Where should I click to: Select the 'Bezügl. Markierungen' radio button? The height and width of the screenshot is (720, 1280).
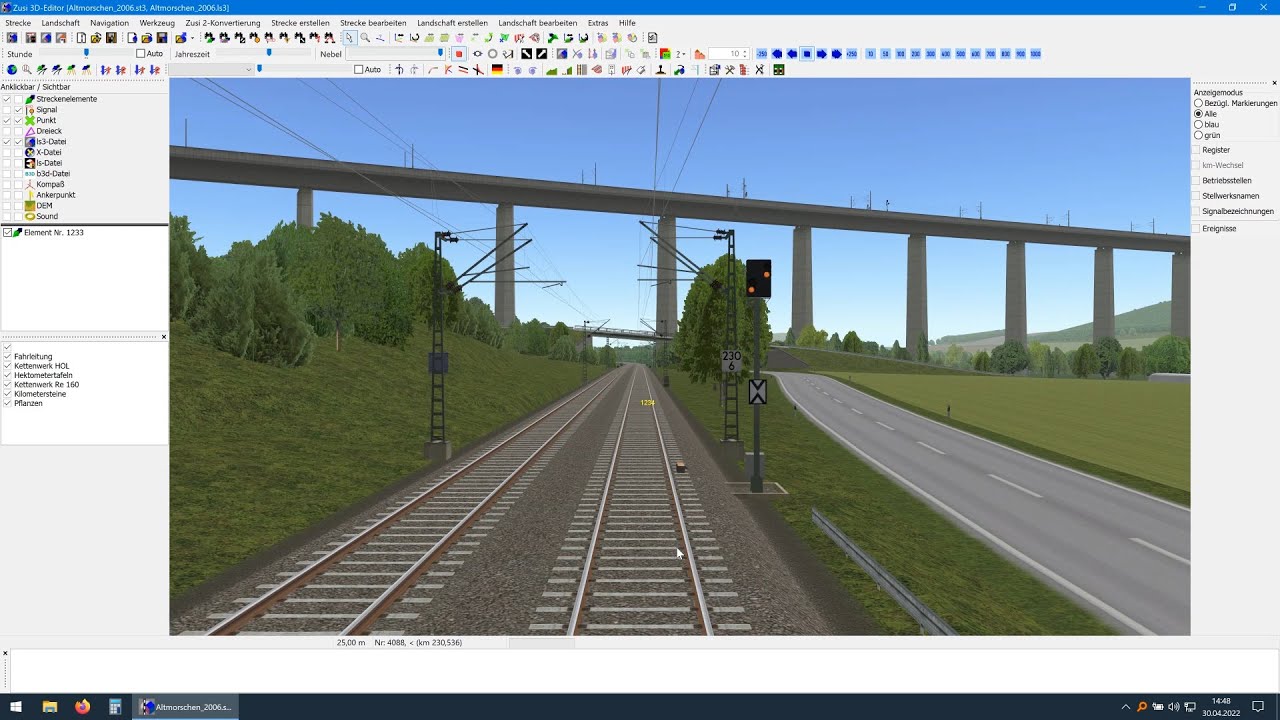1199,103
